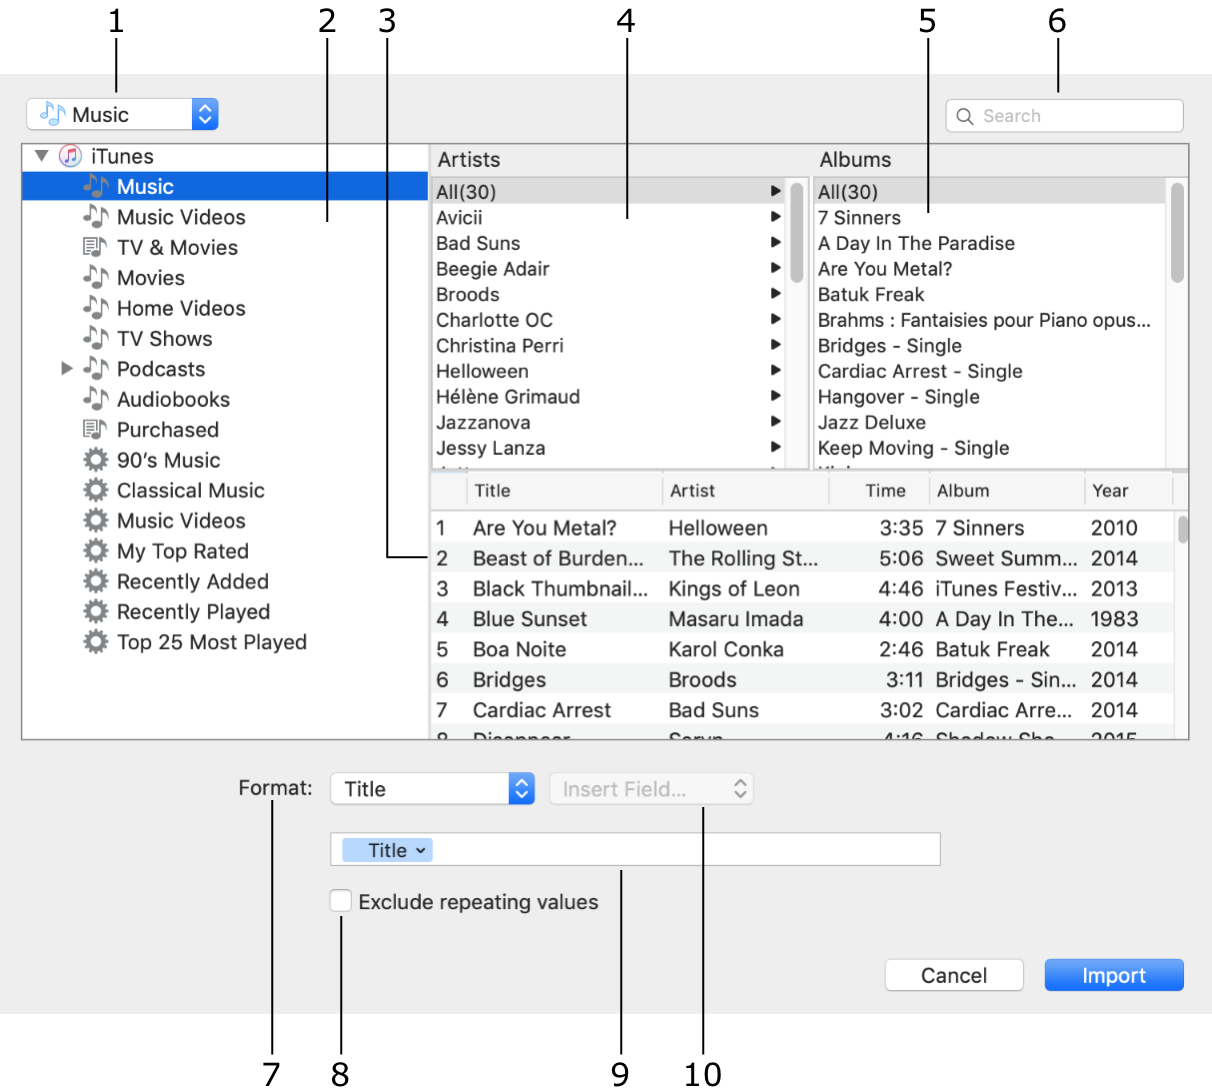Select track Are You Metal?
This screenshot has width=1212, height=1088.
803,527
